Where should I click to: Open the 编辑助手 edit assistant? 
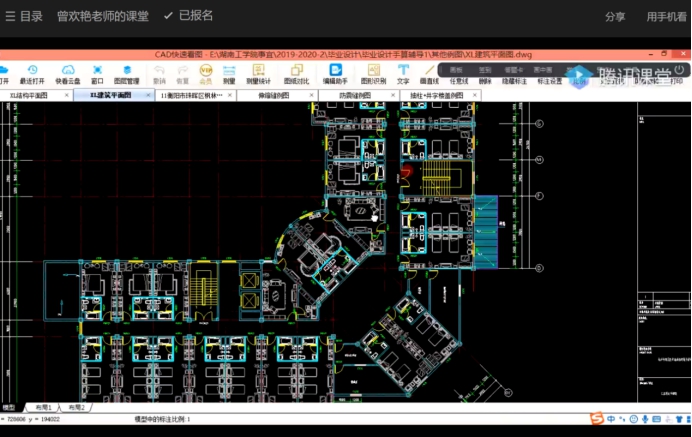pyautogui.click(x=336, y=73)
